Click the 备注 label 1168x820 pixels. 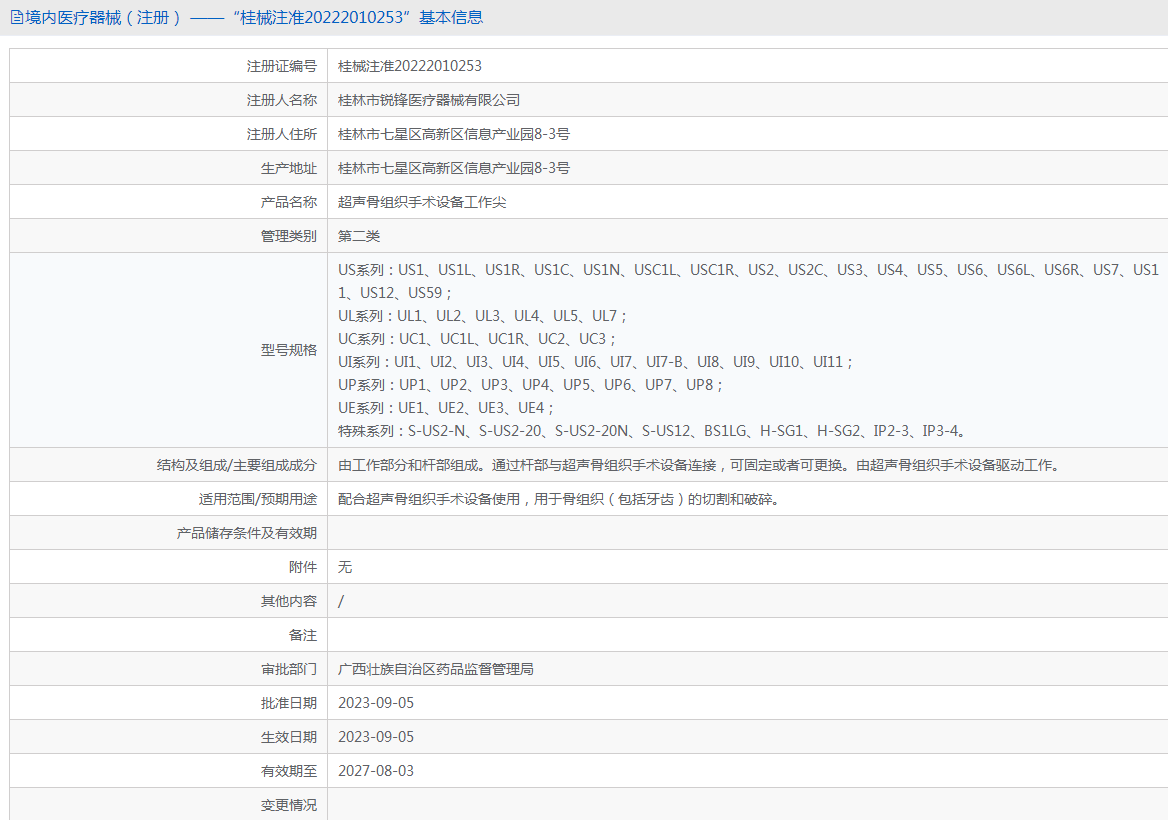coord(302,635)
